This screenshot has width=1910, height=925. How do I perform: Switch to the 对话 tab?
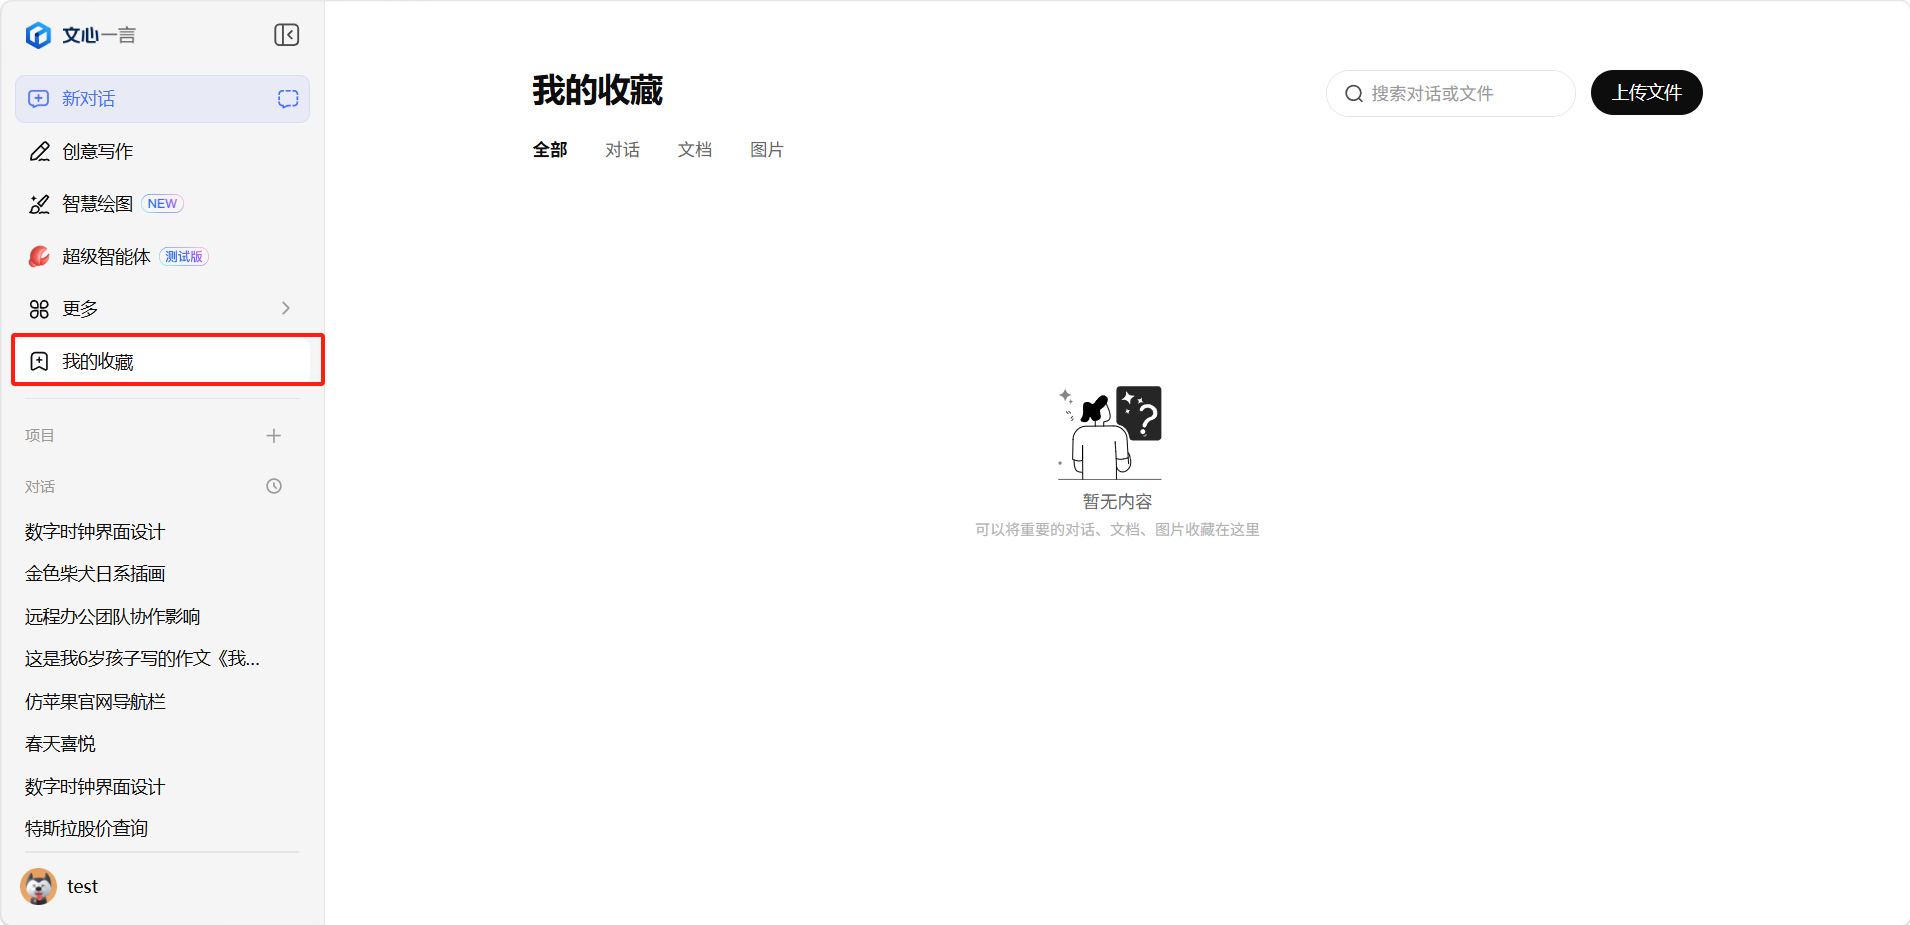click(x=622, y=149)
